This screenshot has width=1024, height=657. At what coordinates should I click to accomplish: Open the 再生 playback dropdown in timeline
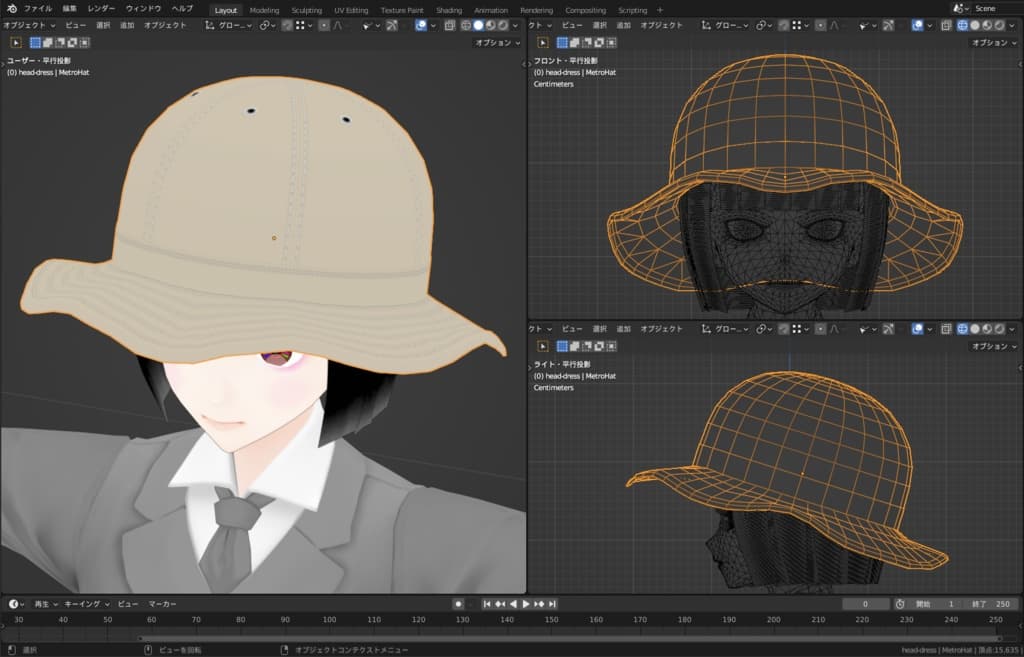coord(45,604)
